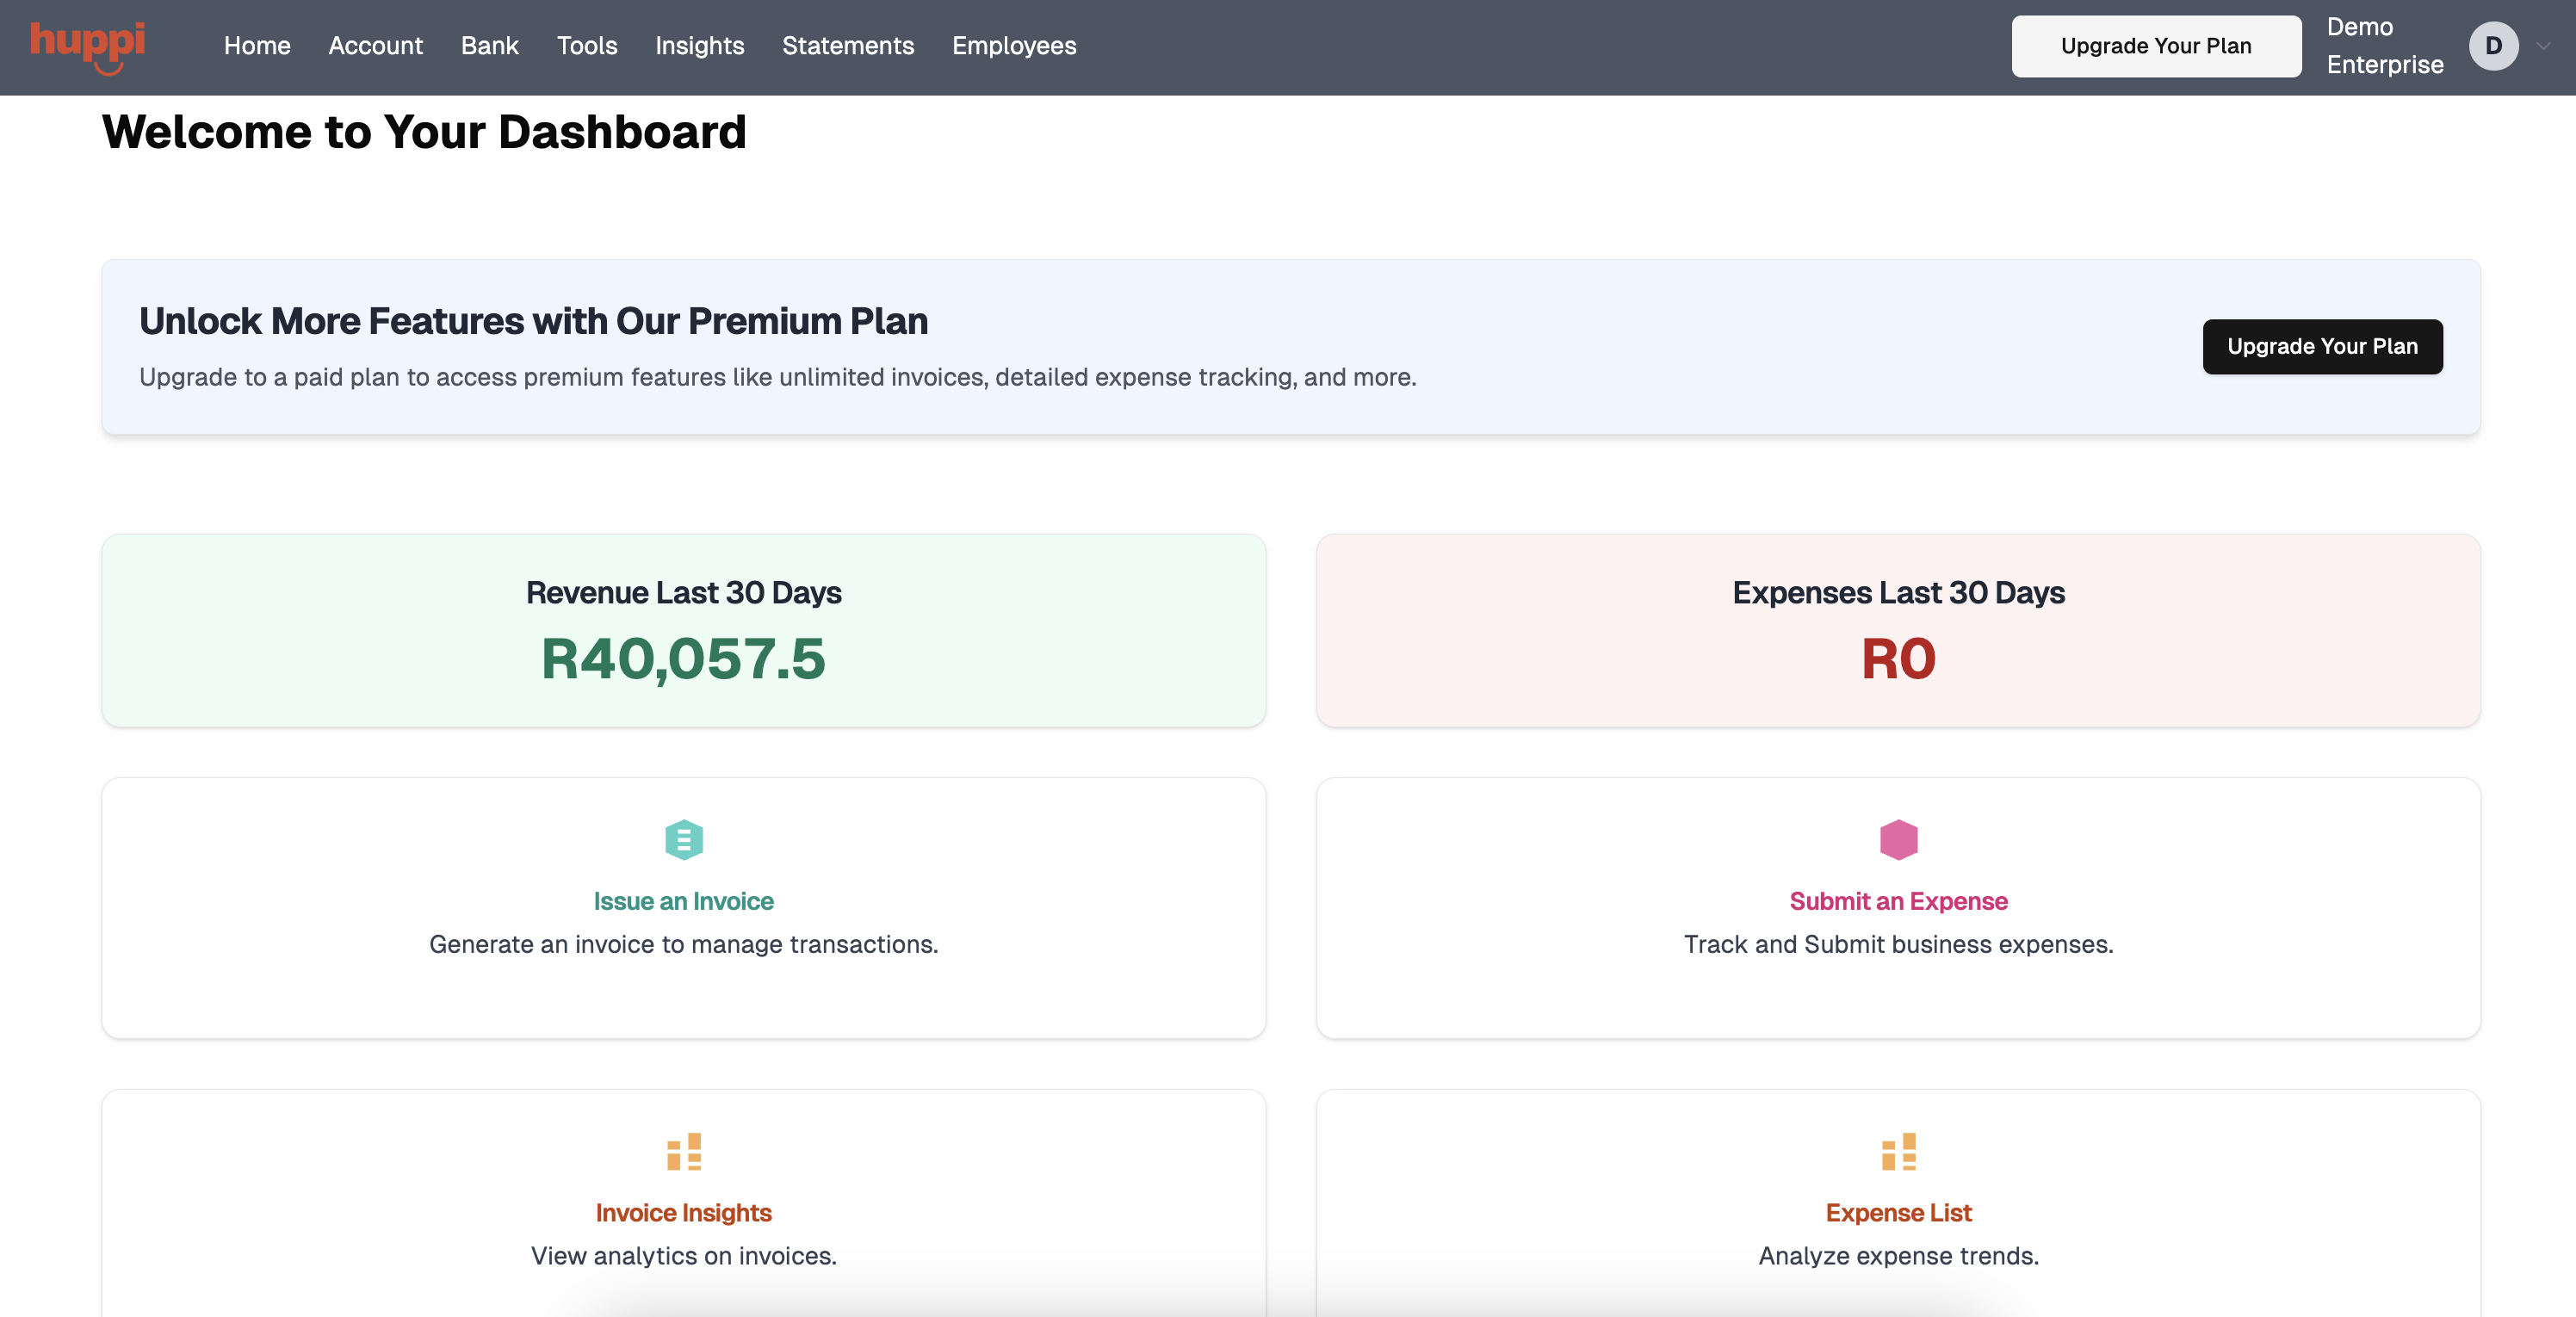The width and height of the screenshot is (2576, 1317).
Task: Click 'View analytics on invoices.' text
Action: click(684, 1255)
